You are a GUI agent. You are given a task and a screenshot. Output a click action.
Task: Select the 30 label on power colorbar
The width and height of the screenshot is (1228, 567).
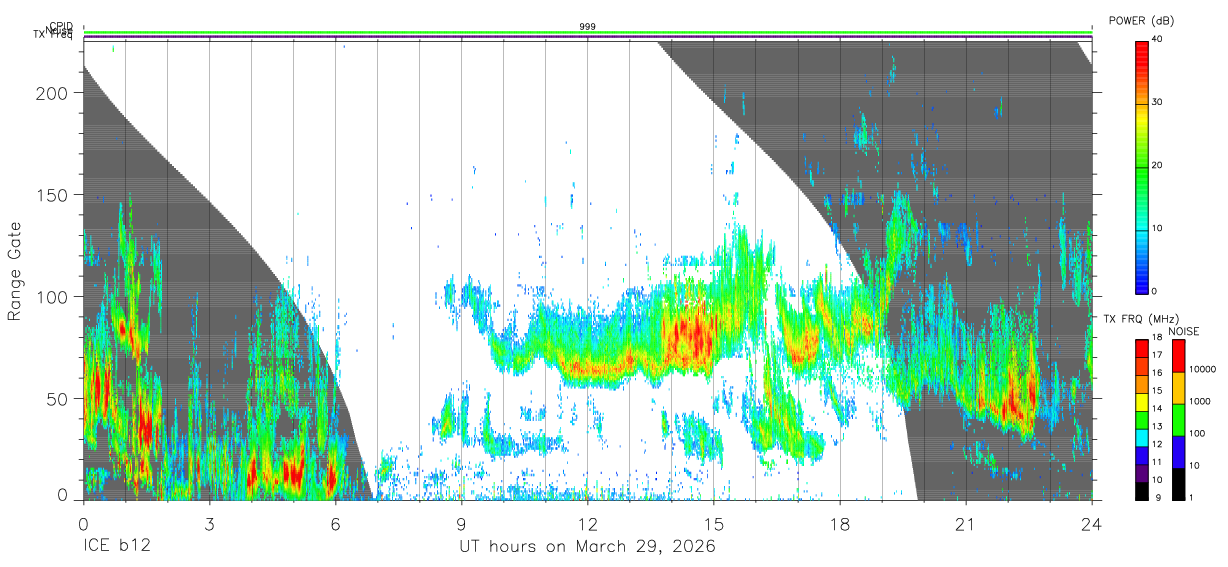[1157, 102]
